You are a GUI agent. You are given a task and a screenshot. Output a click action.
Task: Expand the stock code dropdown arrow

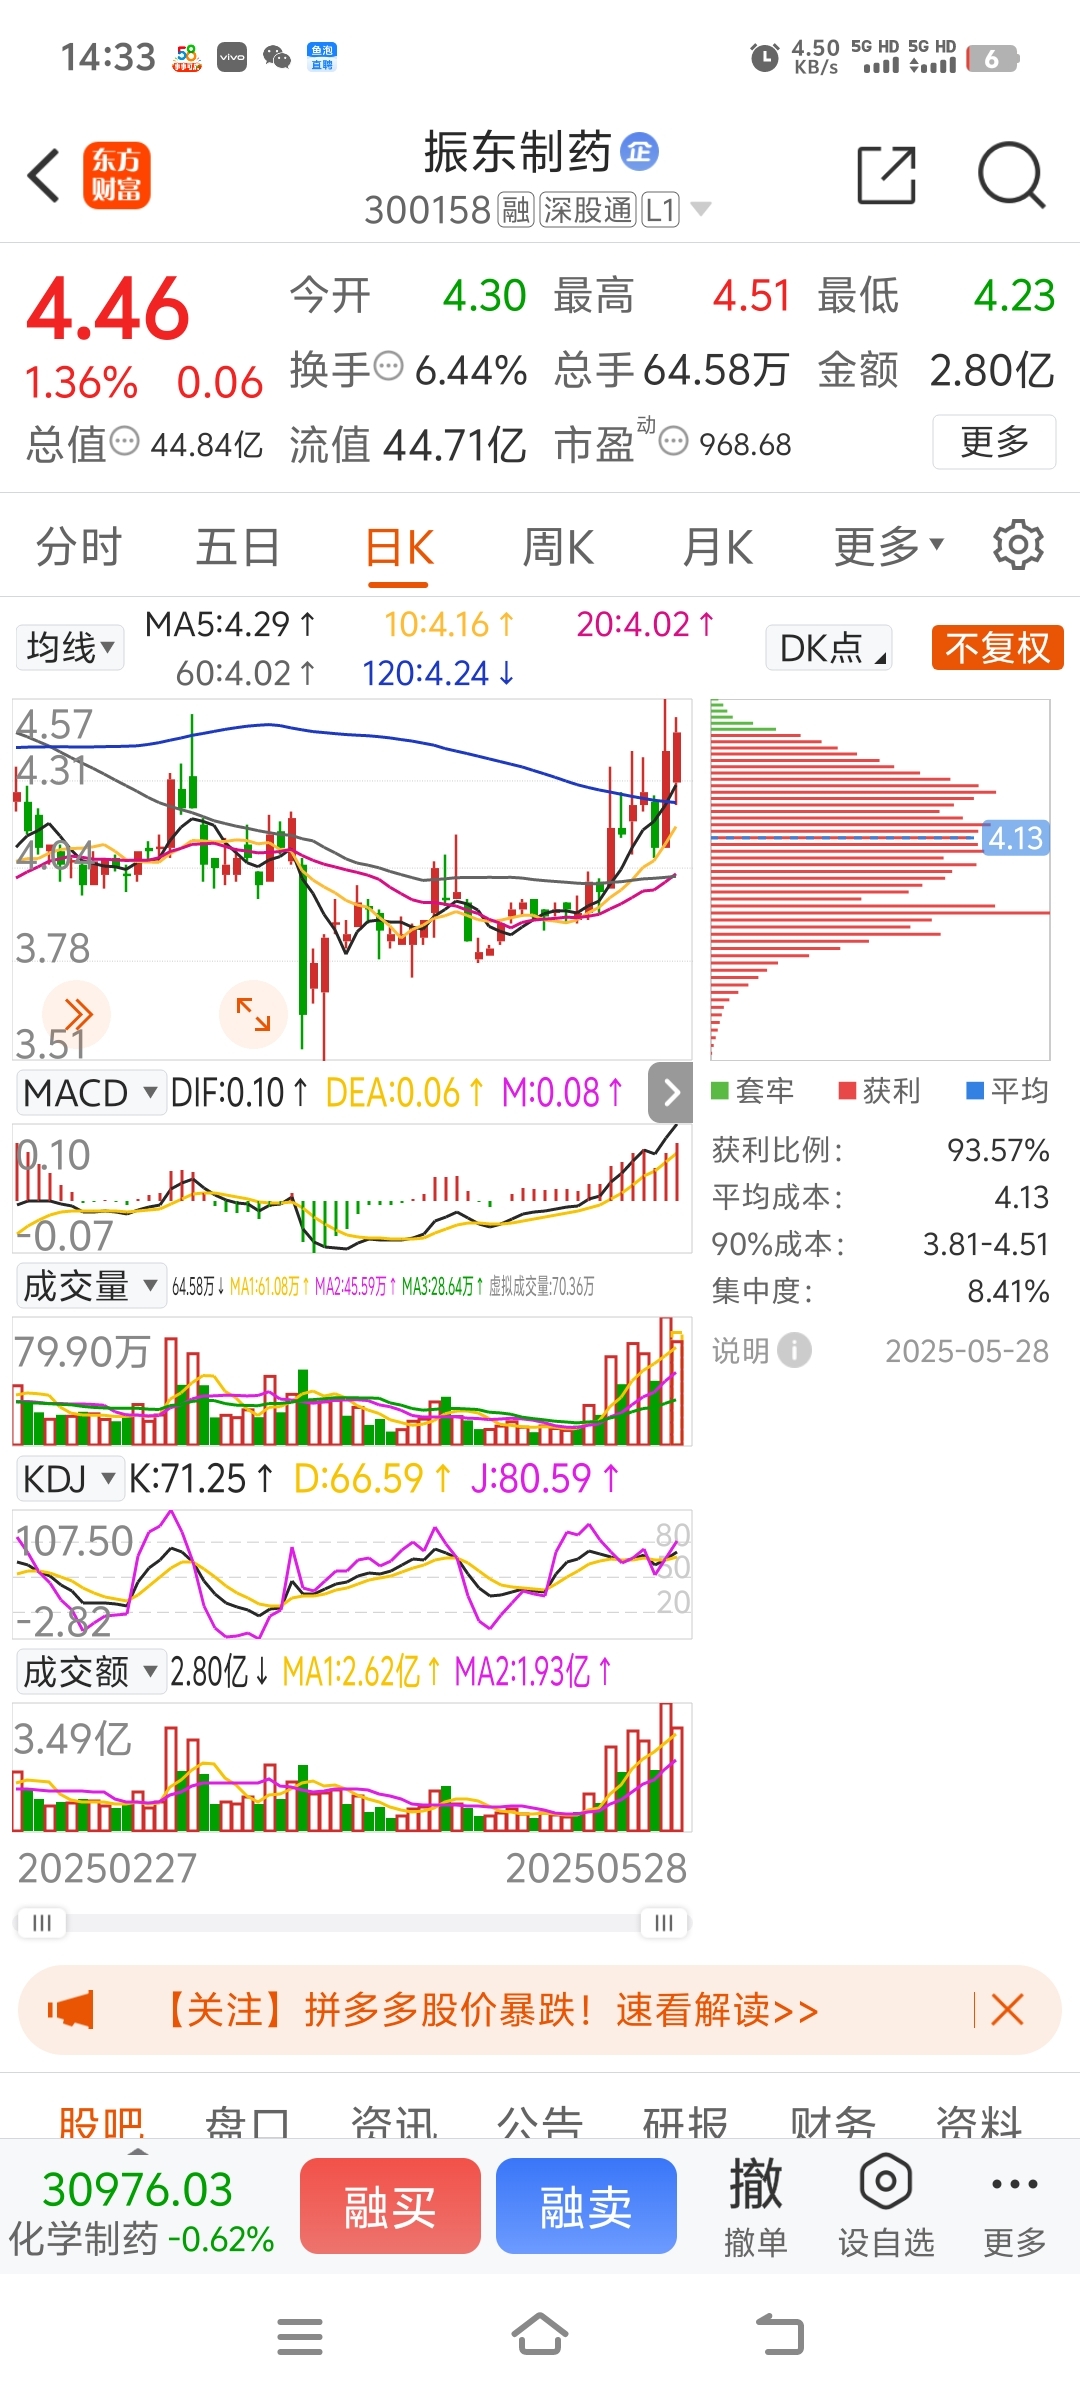(x=701, y=209)
